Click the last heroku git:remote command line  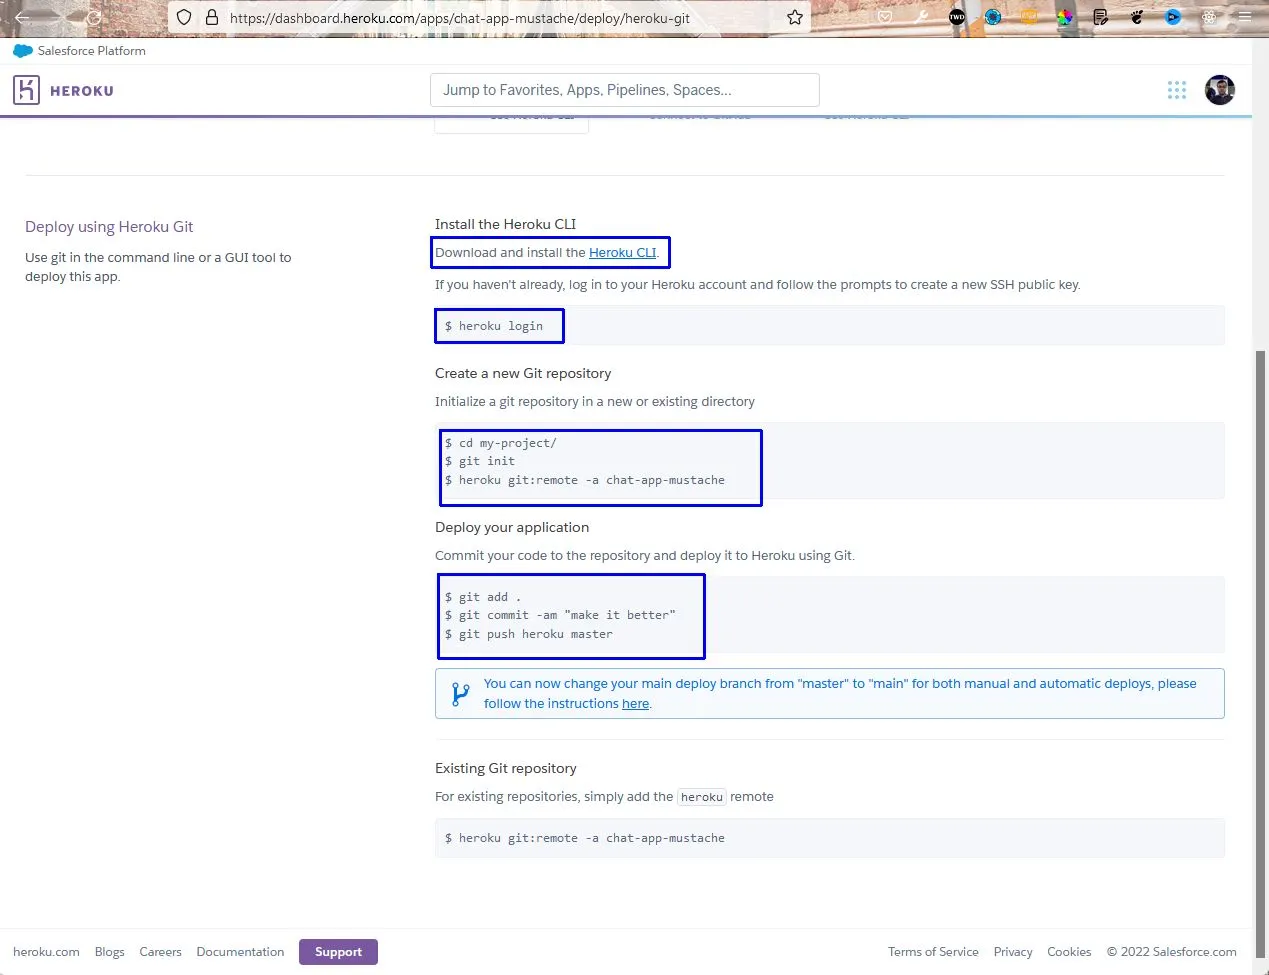[585, 838]
